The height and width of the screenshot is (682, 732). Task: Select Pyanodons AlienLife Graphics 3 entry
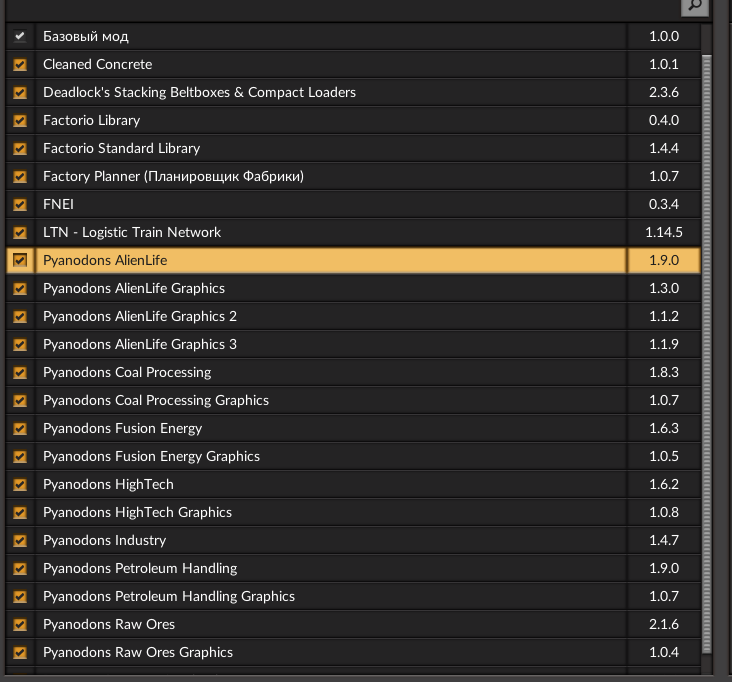coord(140,344)
